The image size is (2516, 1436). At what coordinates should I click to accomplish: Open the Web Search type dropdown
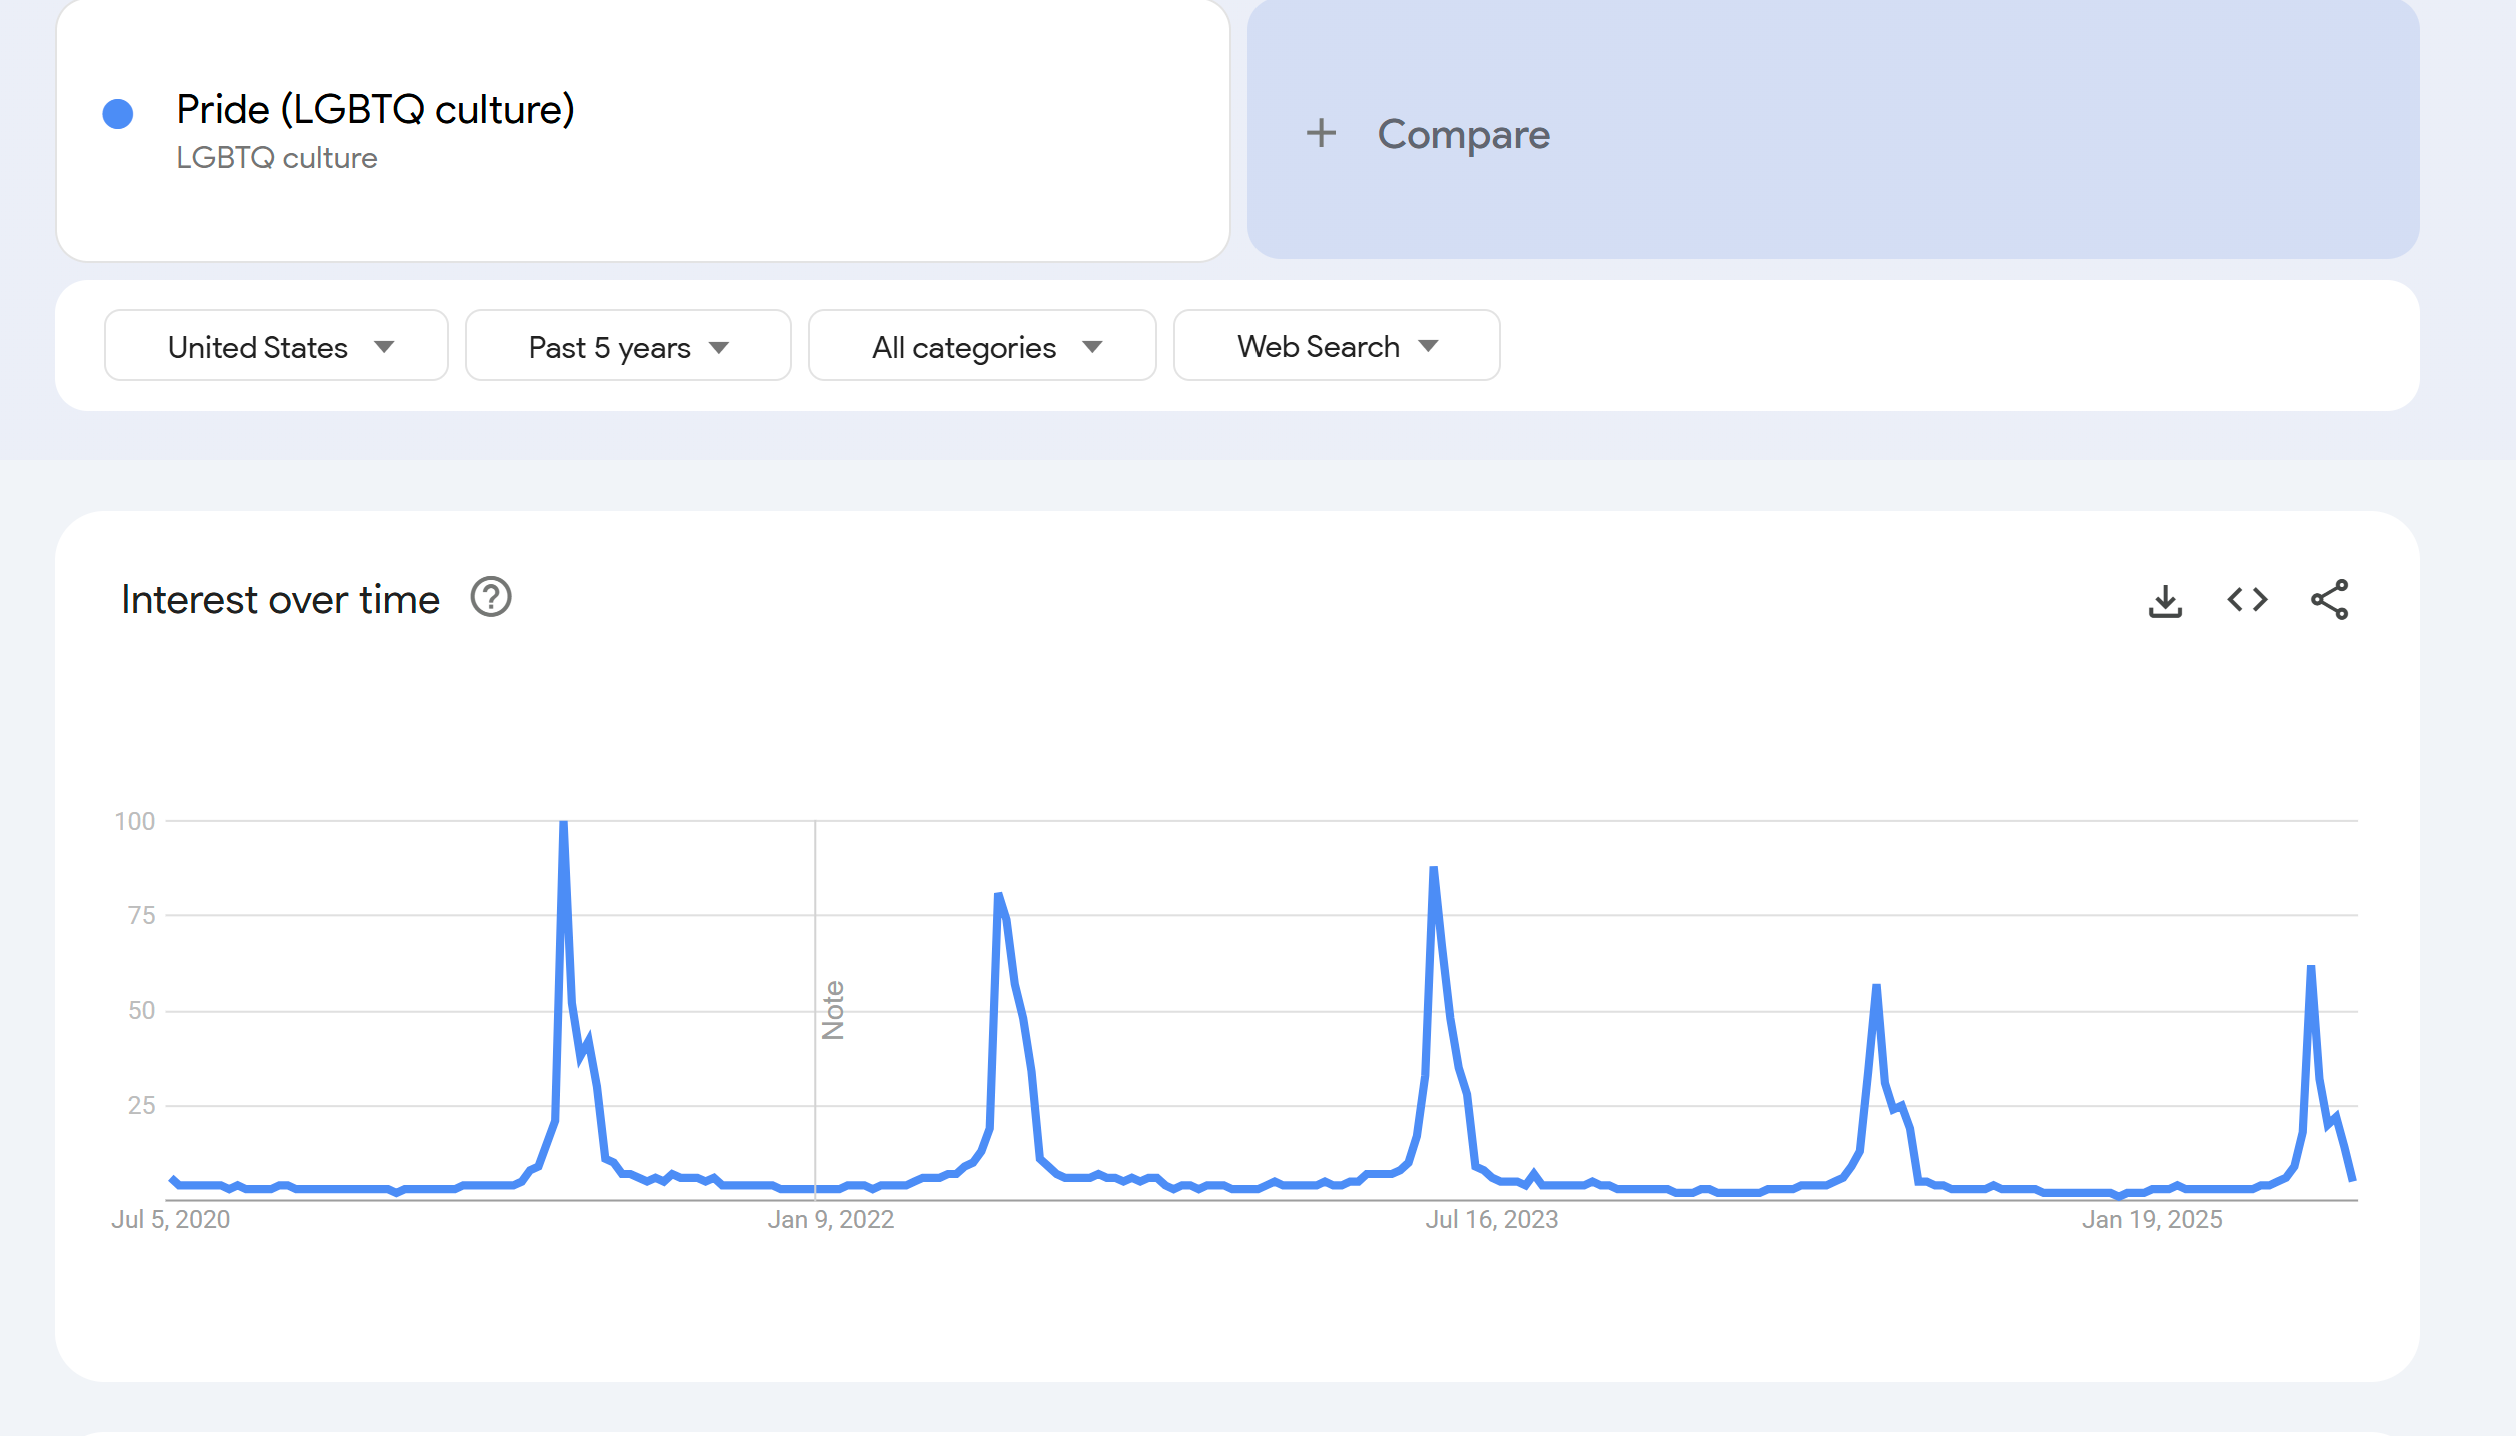1336,346
